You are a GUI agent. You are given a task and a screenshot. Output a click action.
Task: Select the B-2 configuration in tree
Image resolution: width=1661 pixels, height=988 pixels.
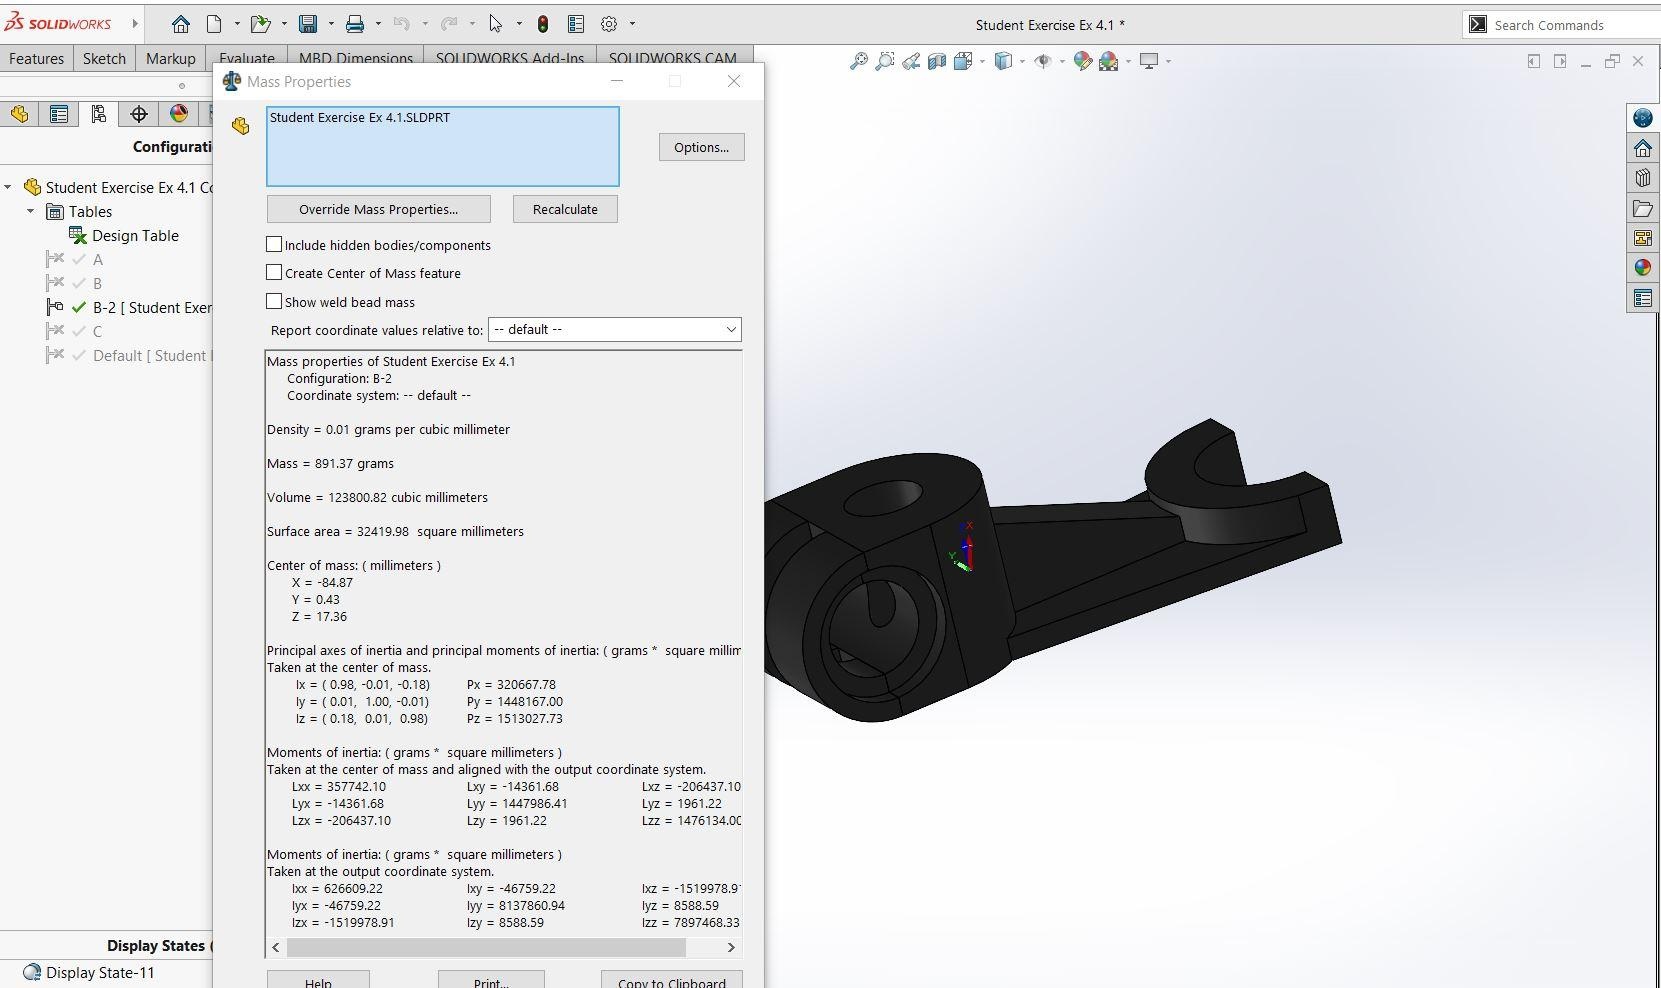tap(152, 308)
